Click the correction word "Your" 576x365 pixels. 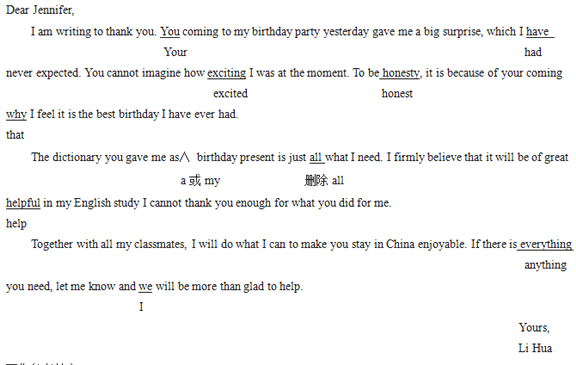pyautogui.click(x=175, y=52)
